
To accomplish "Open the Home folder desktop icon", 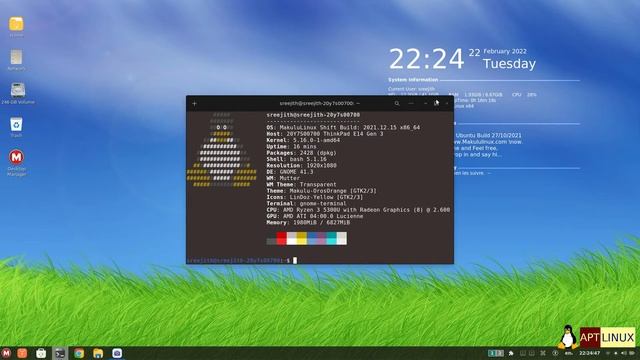I will click(x=16, y=27).
